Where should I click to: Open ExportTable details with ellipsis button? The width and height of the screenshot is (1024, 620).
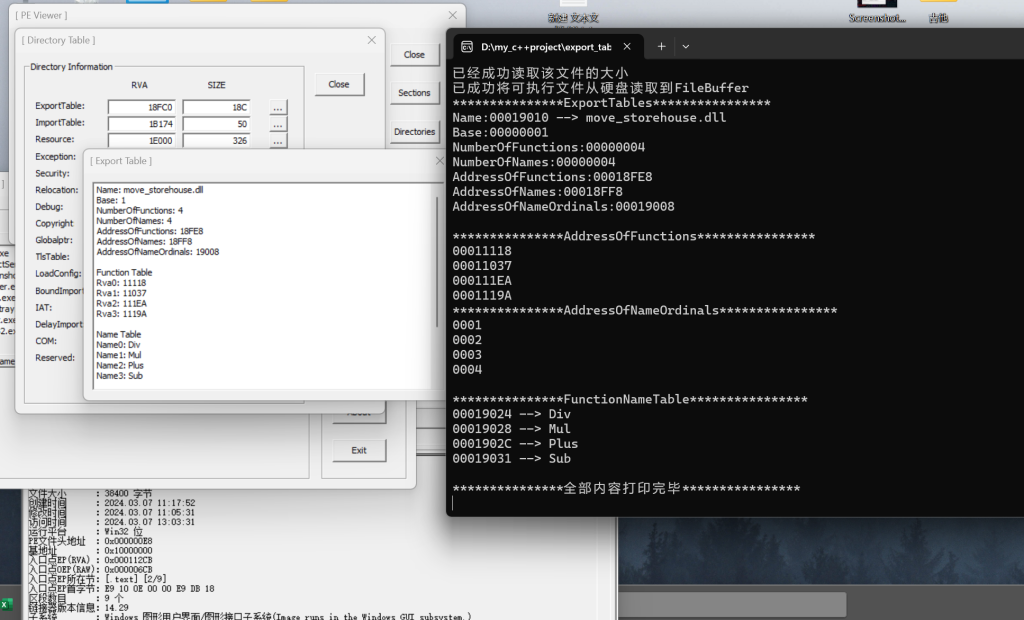click(x=278, y=107)
